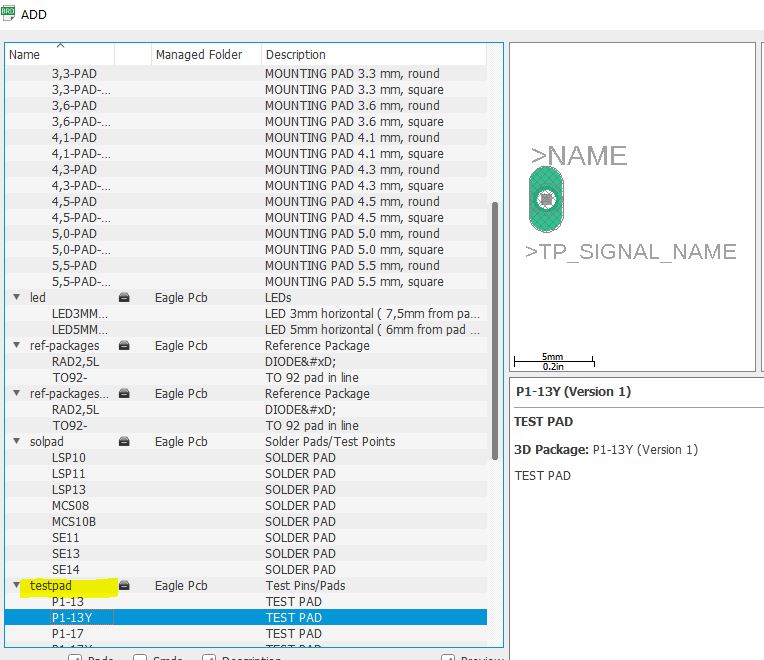Sort by the Managed Folder column header

coord(199,55)
